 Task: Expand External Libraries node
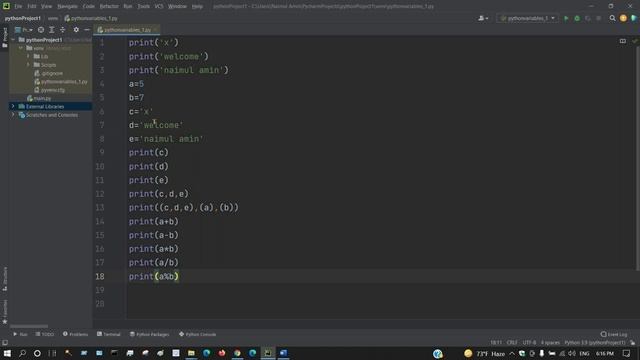(x=13, y=107)
